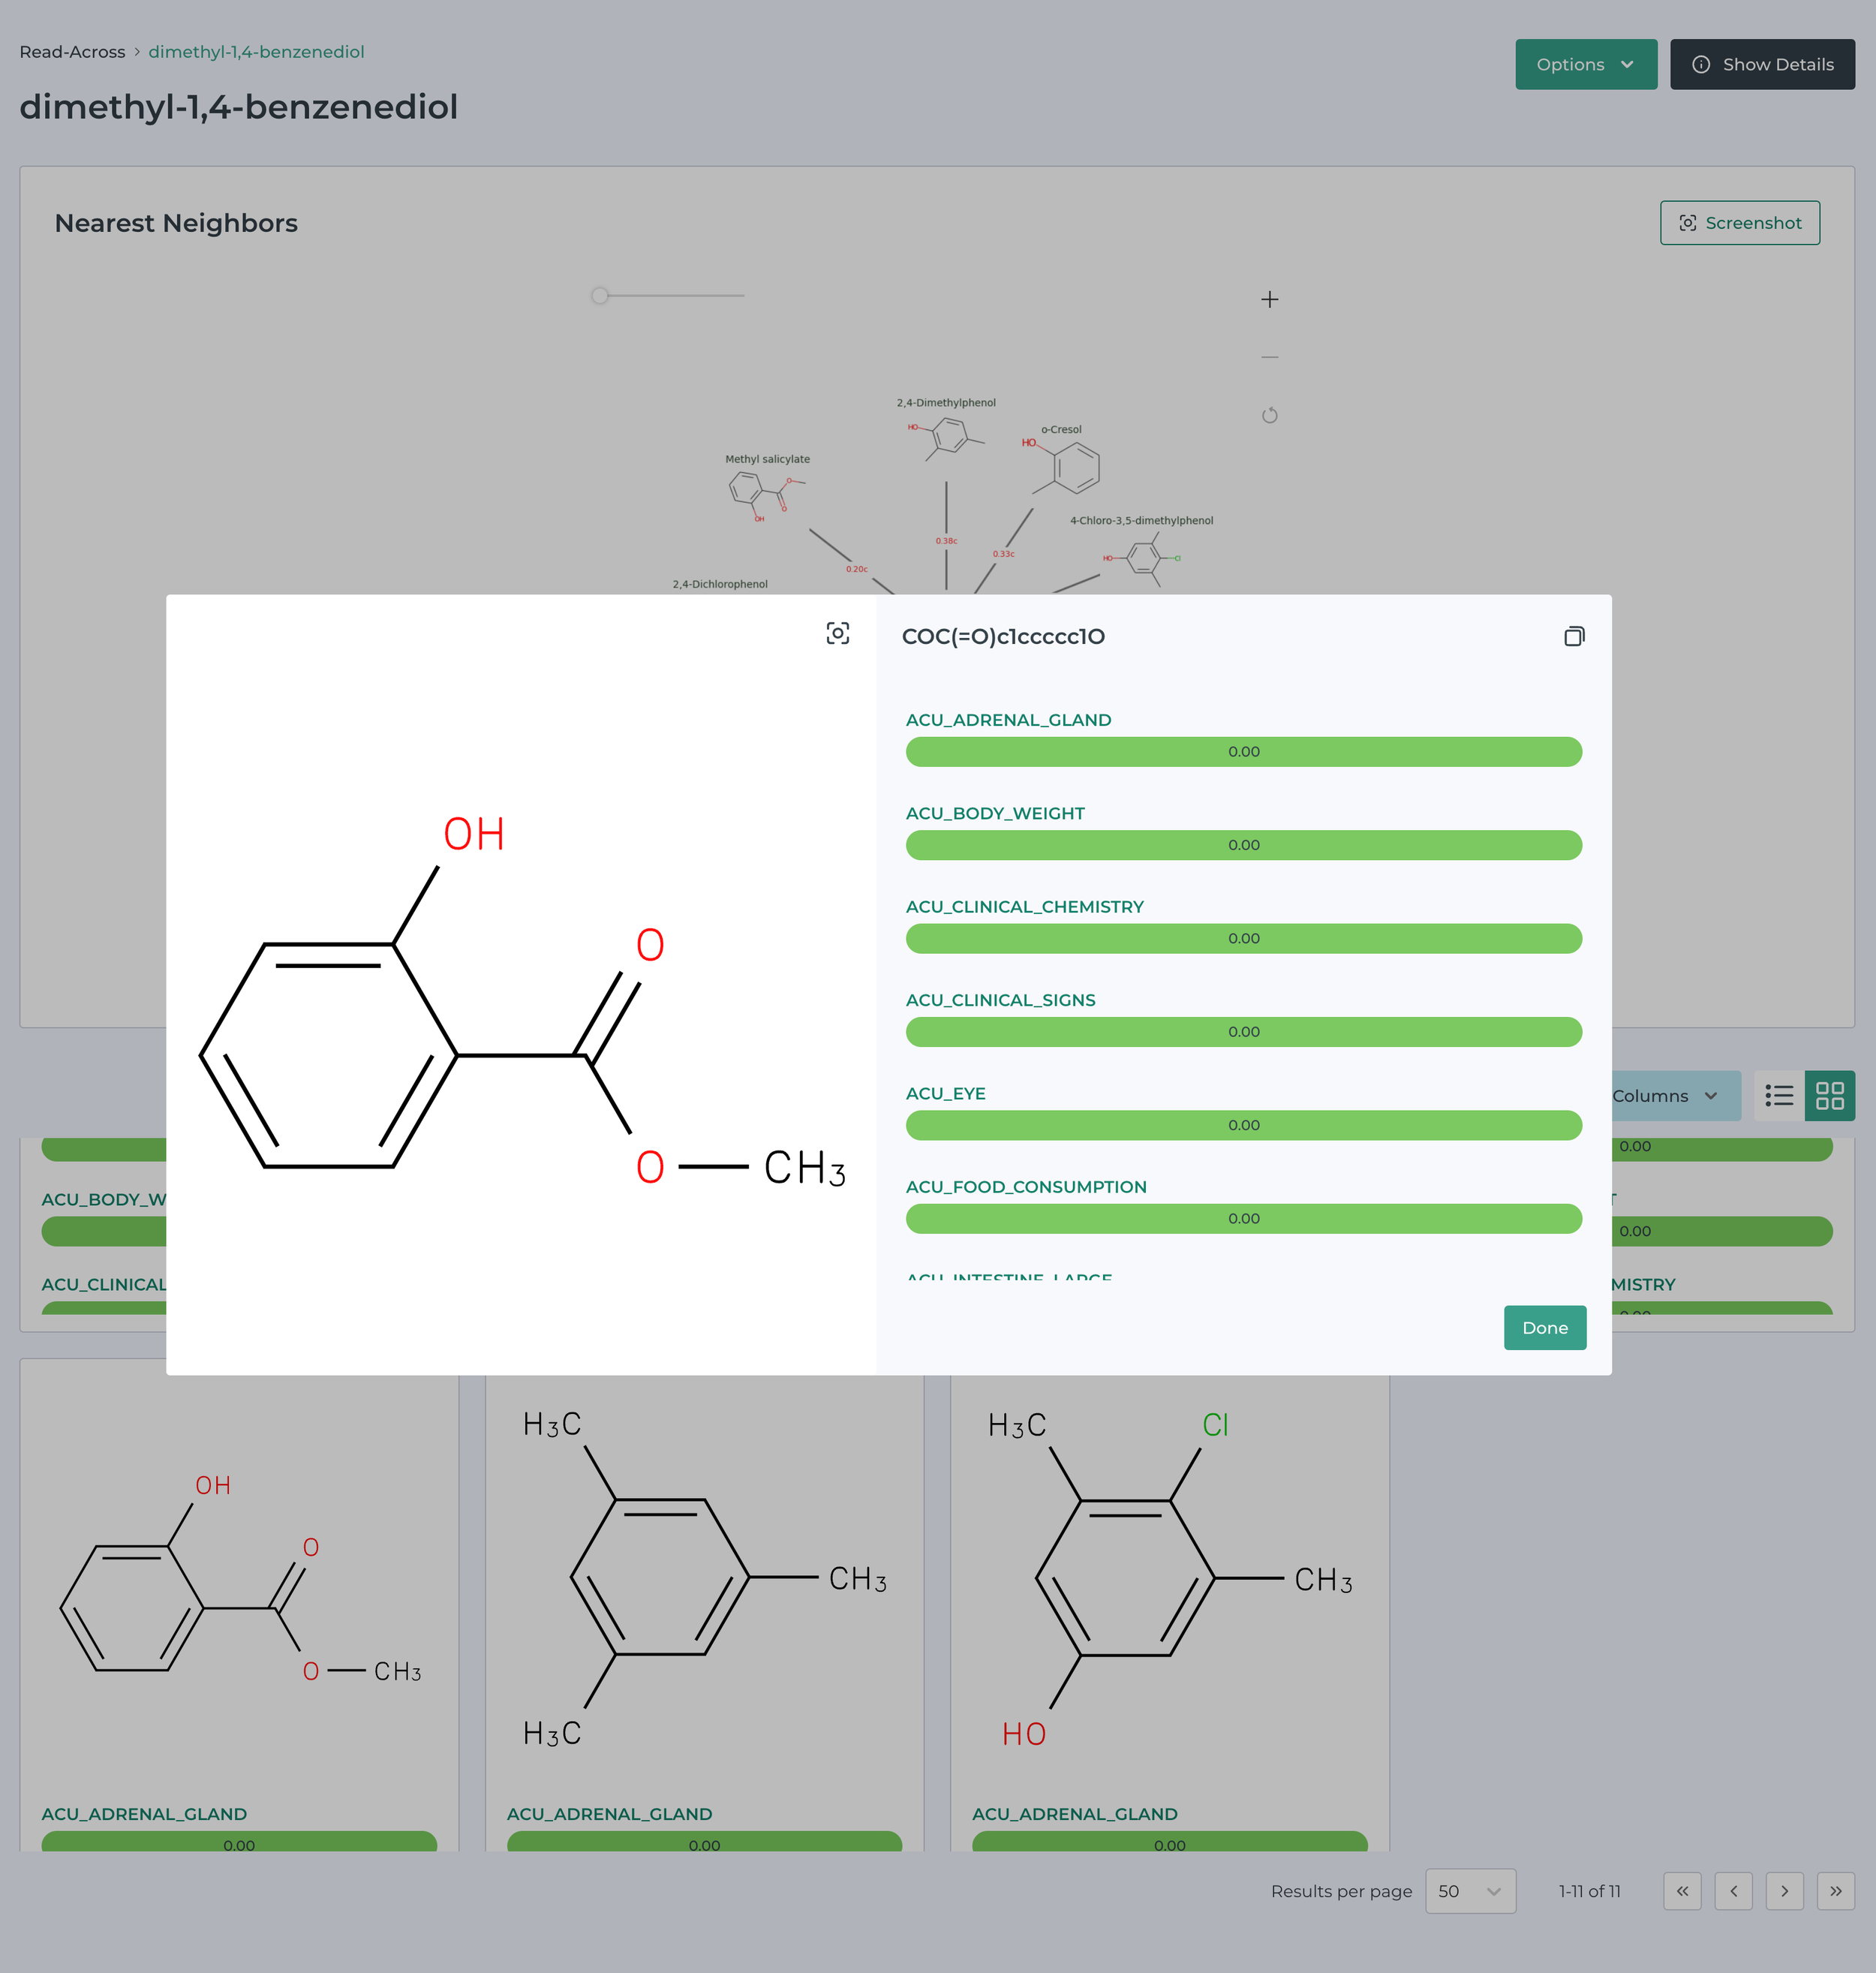
Task: Go to previous page of results
Action: [1733, 1891]
